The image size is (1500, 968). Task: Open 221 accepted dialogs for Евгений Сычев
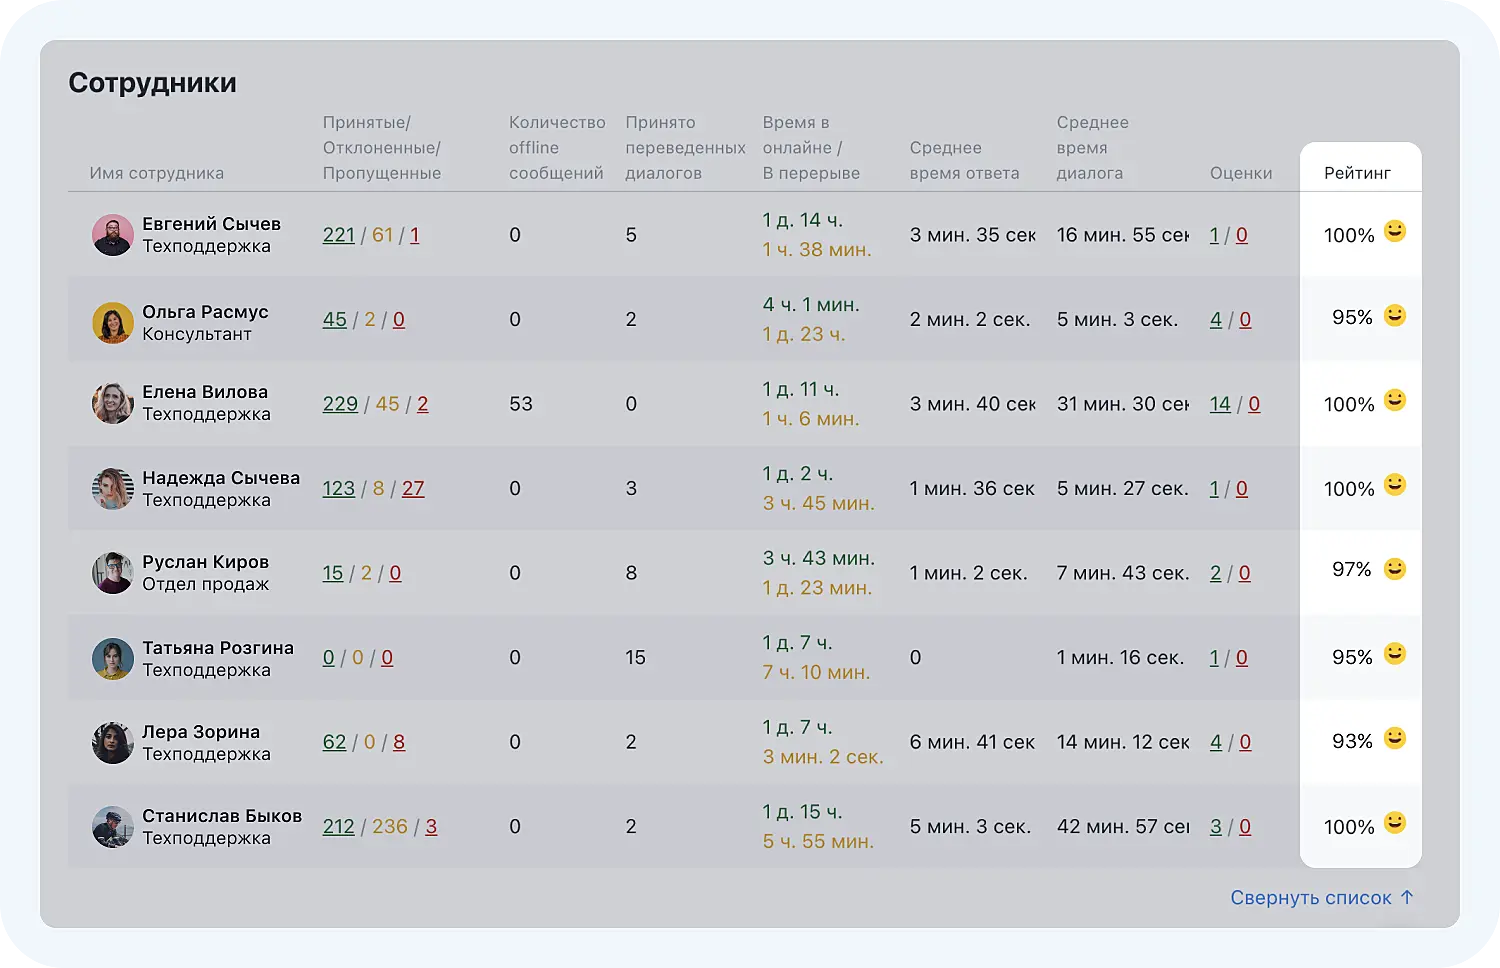click(339, 235)
